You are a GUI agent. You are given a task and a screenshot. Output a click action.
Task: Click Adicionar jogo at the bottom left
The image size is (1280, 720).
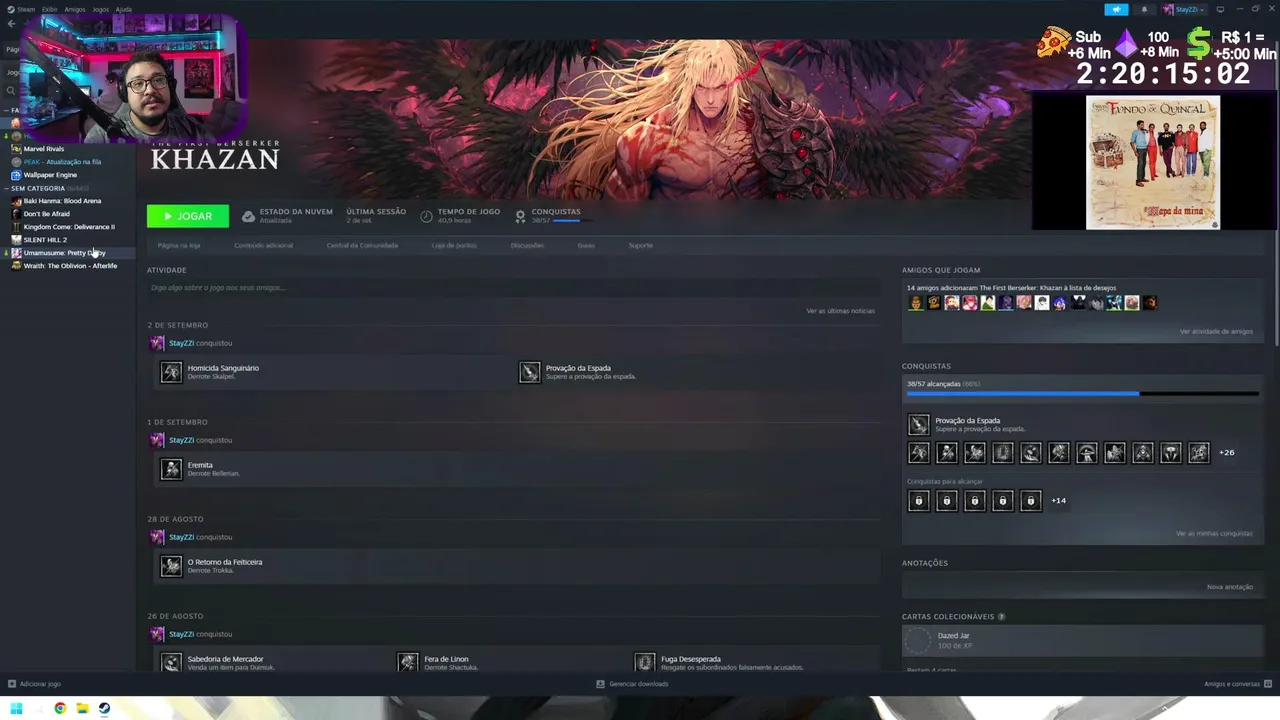[x=34, y=684]
